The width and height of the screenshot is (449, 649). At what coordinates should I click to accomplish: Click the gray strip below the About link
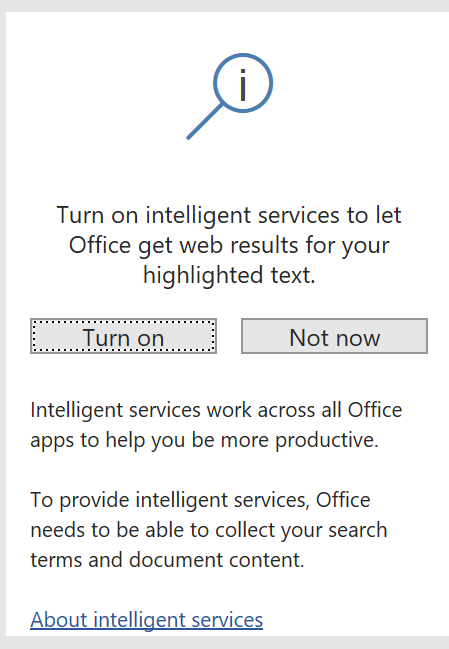click(224, 643)
